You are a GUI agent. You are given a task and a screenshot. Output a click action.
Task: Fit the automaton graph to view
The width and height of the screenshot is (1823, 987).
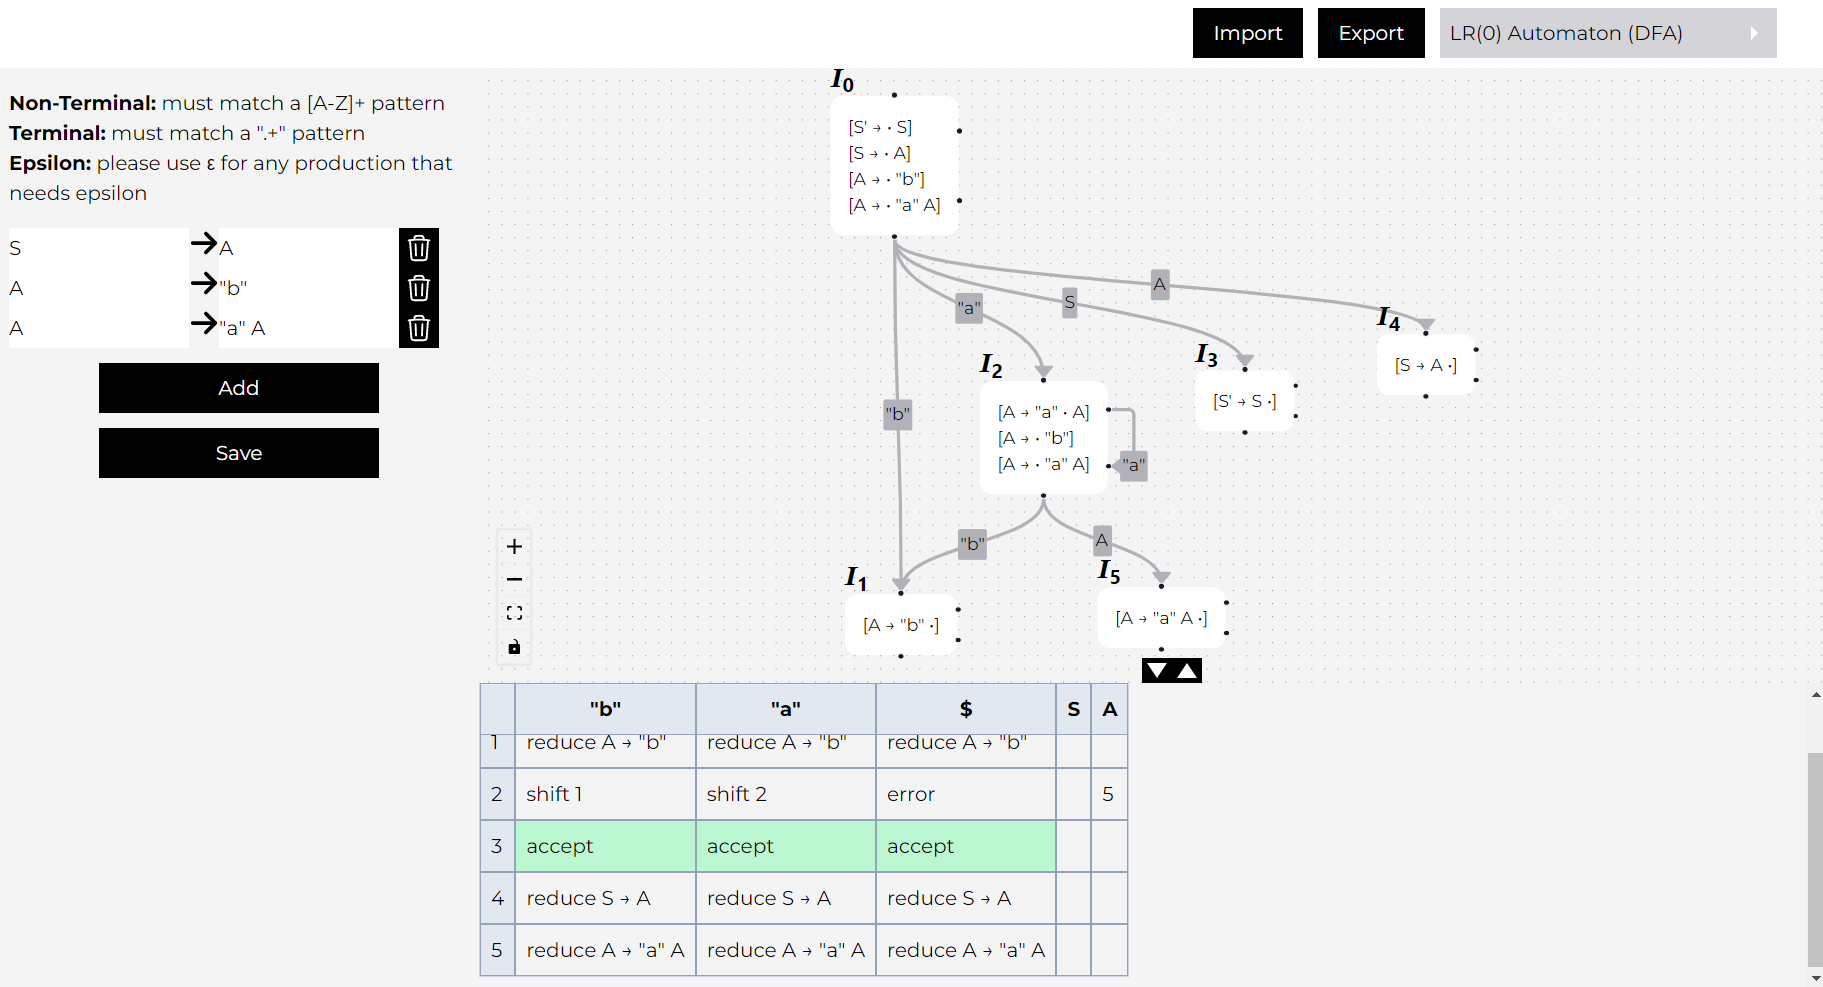pos(514,613)
